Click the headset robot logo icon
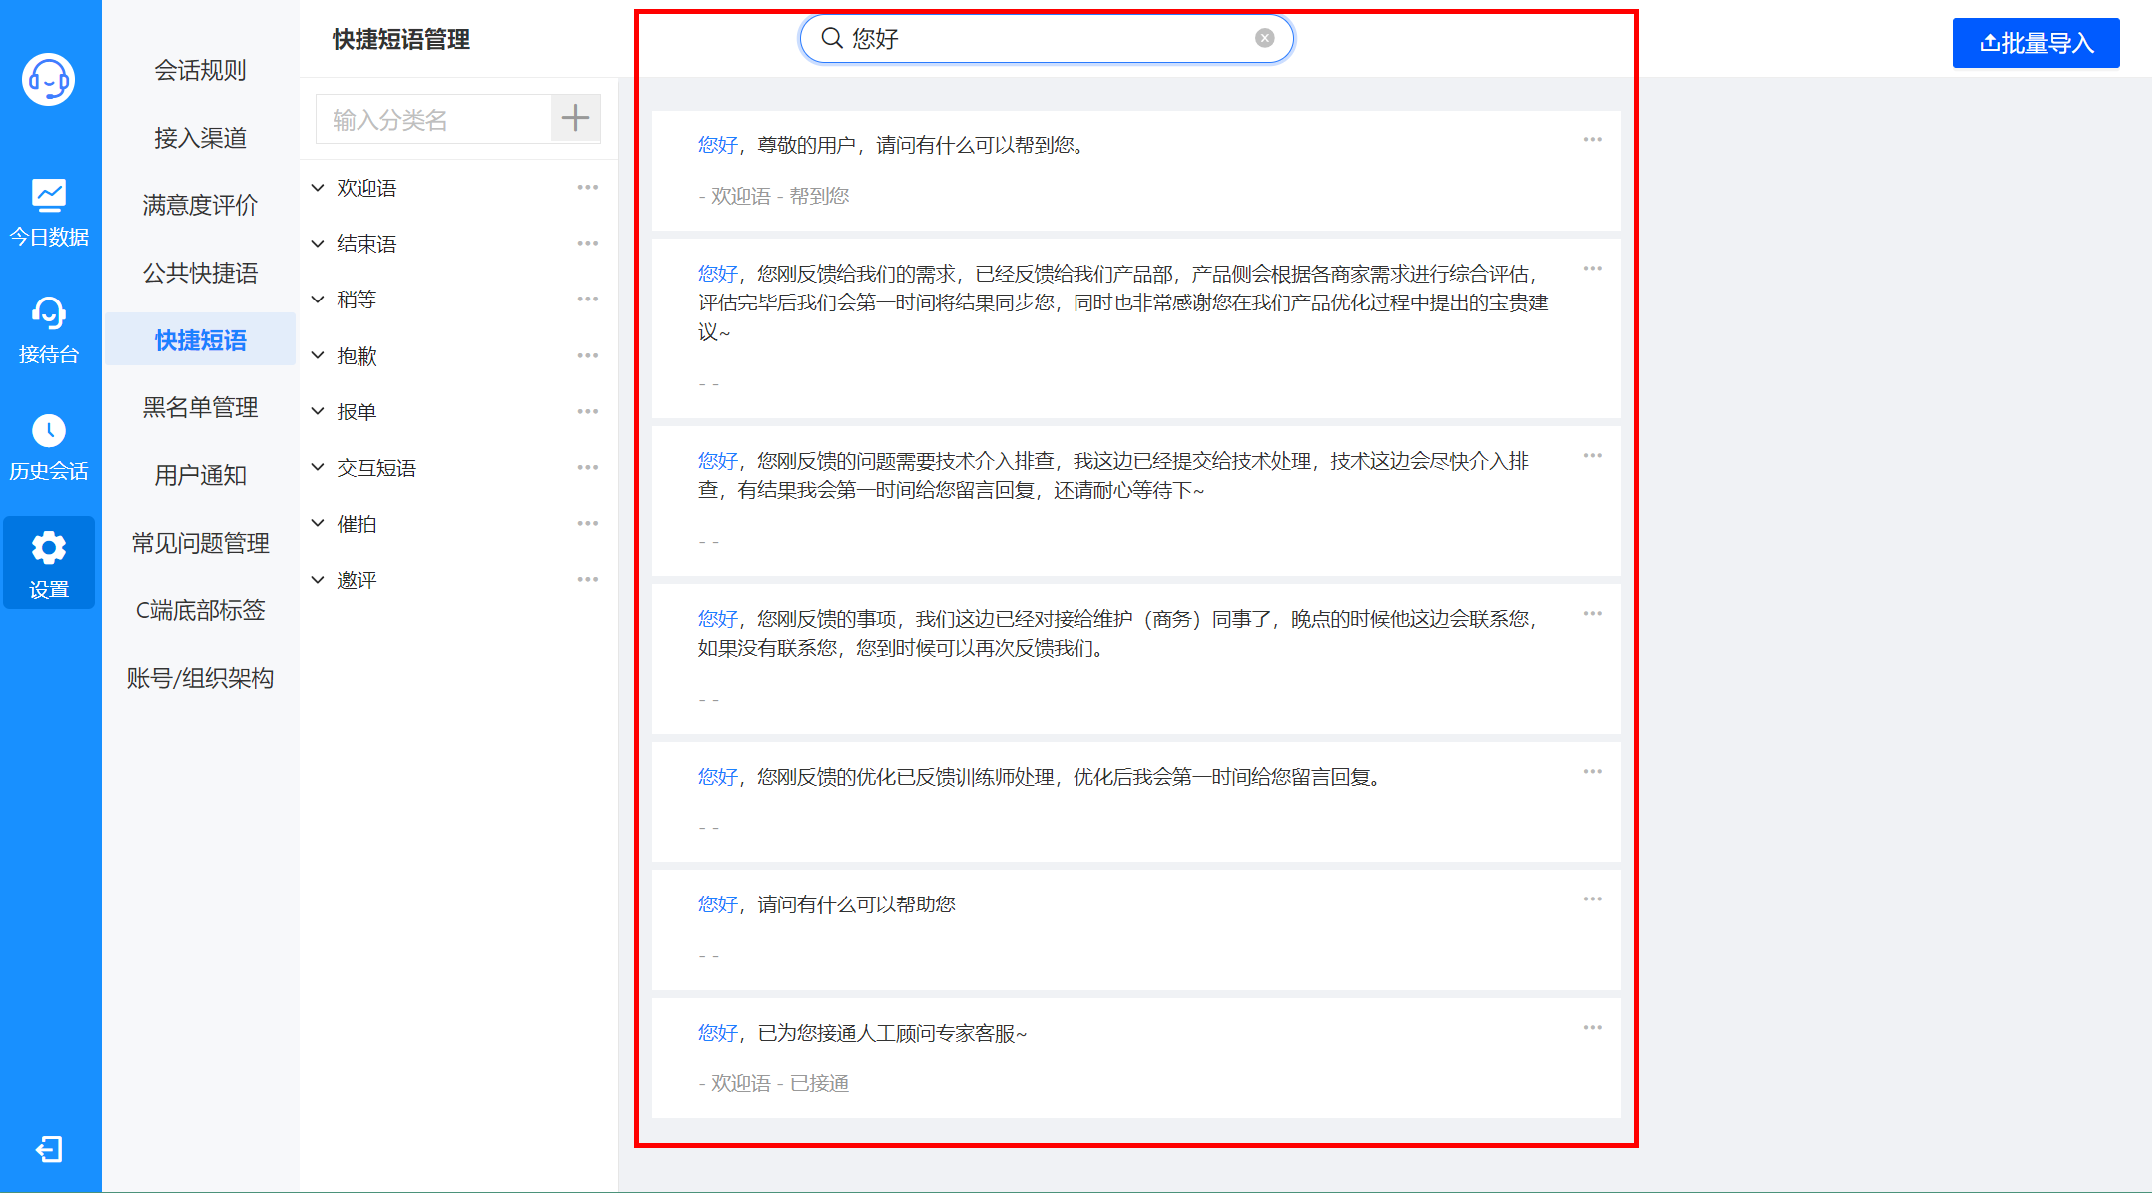 click(48, 79)
